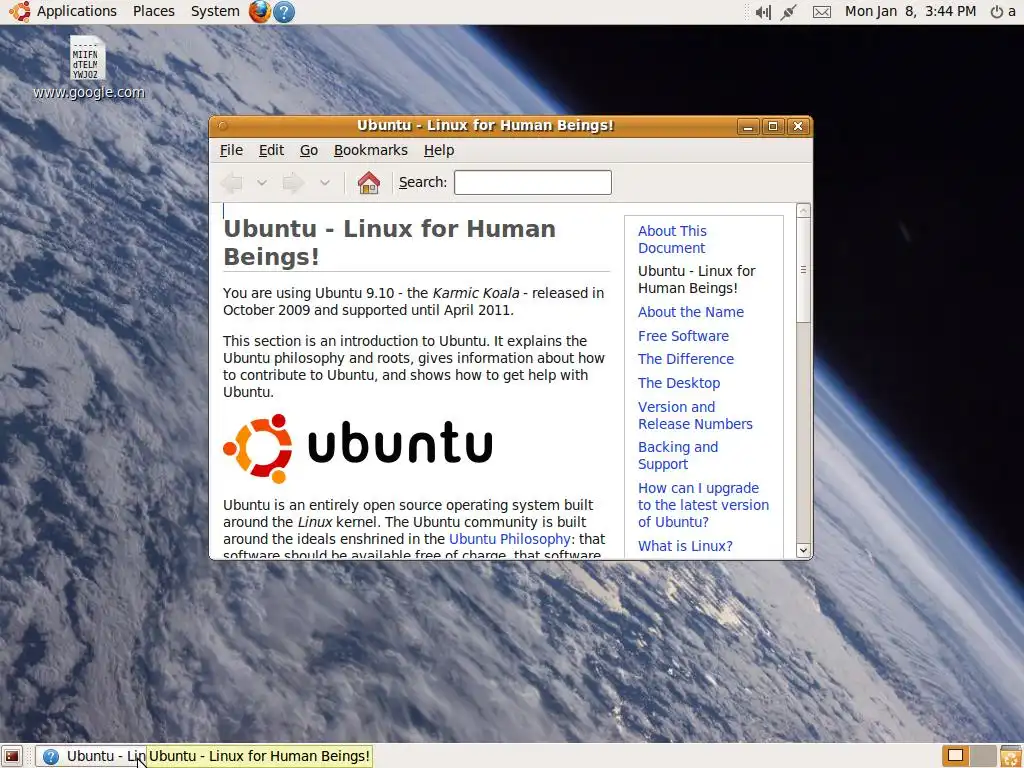
Task: Open the Edit menu
Action: tap(271, 150)
